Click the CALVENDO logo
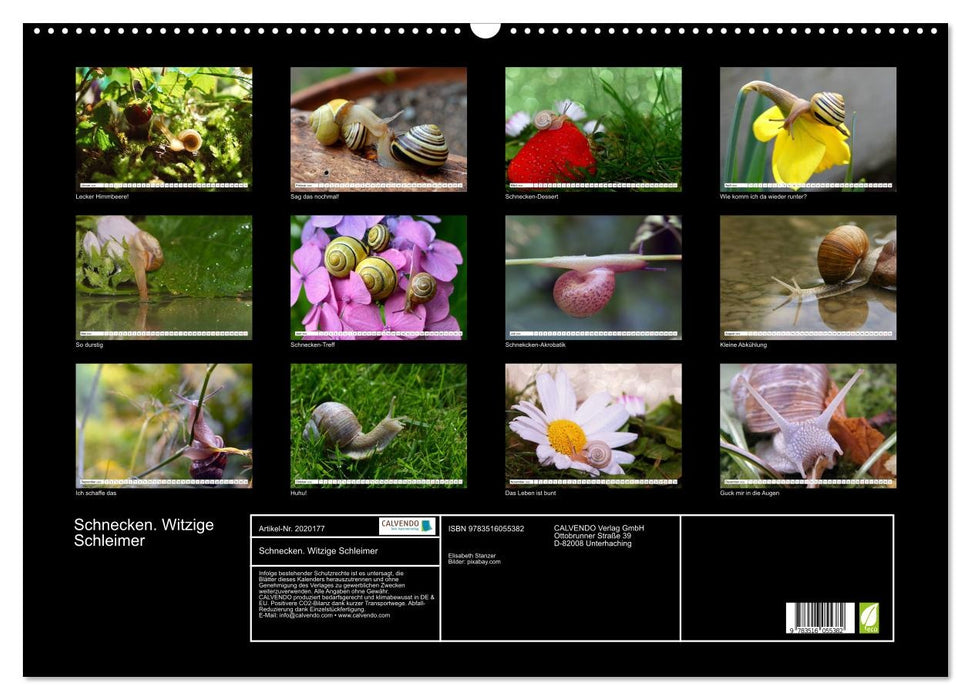Screen dimensions: 971x700 (x=407, y=526)
